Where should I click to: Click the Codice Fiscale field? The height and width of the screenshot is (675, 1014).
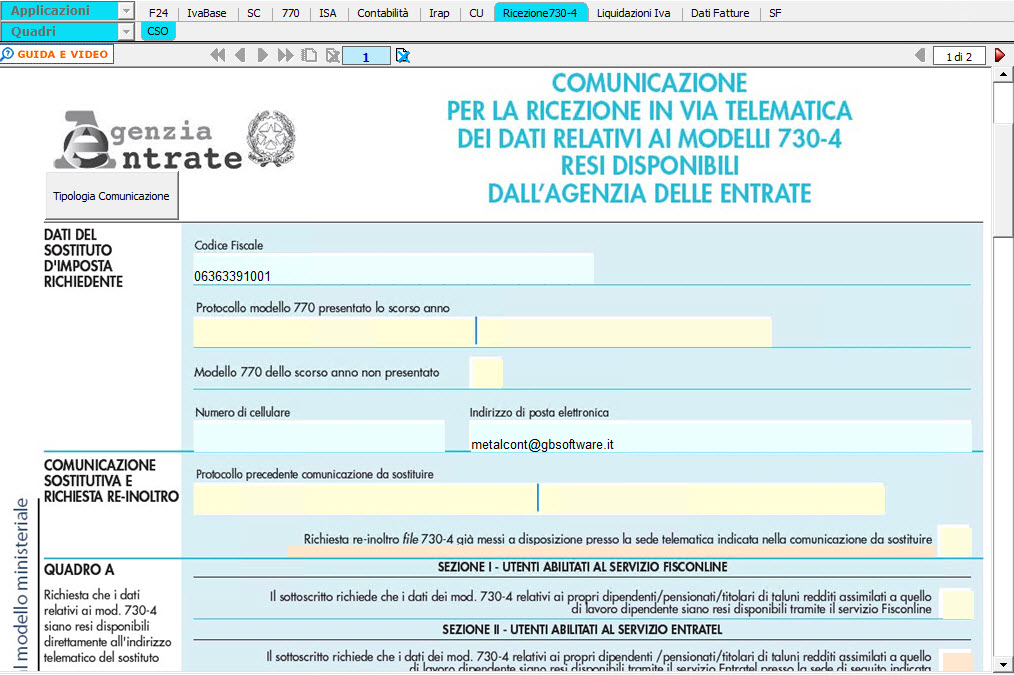(393, 268)
